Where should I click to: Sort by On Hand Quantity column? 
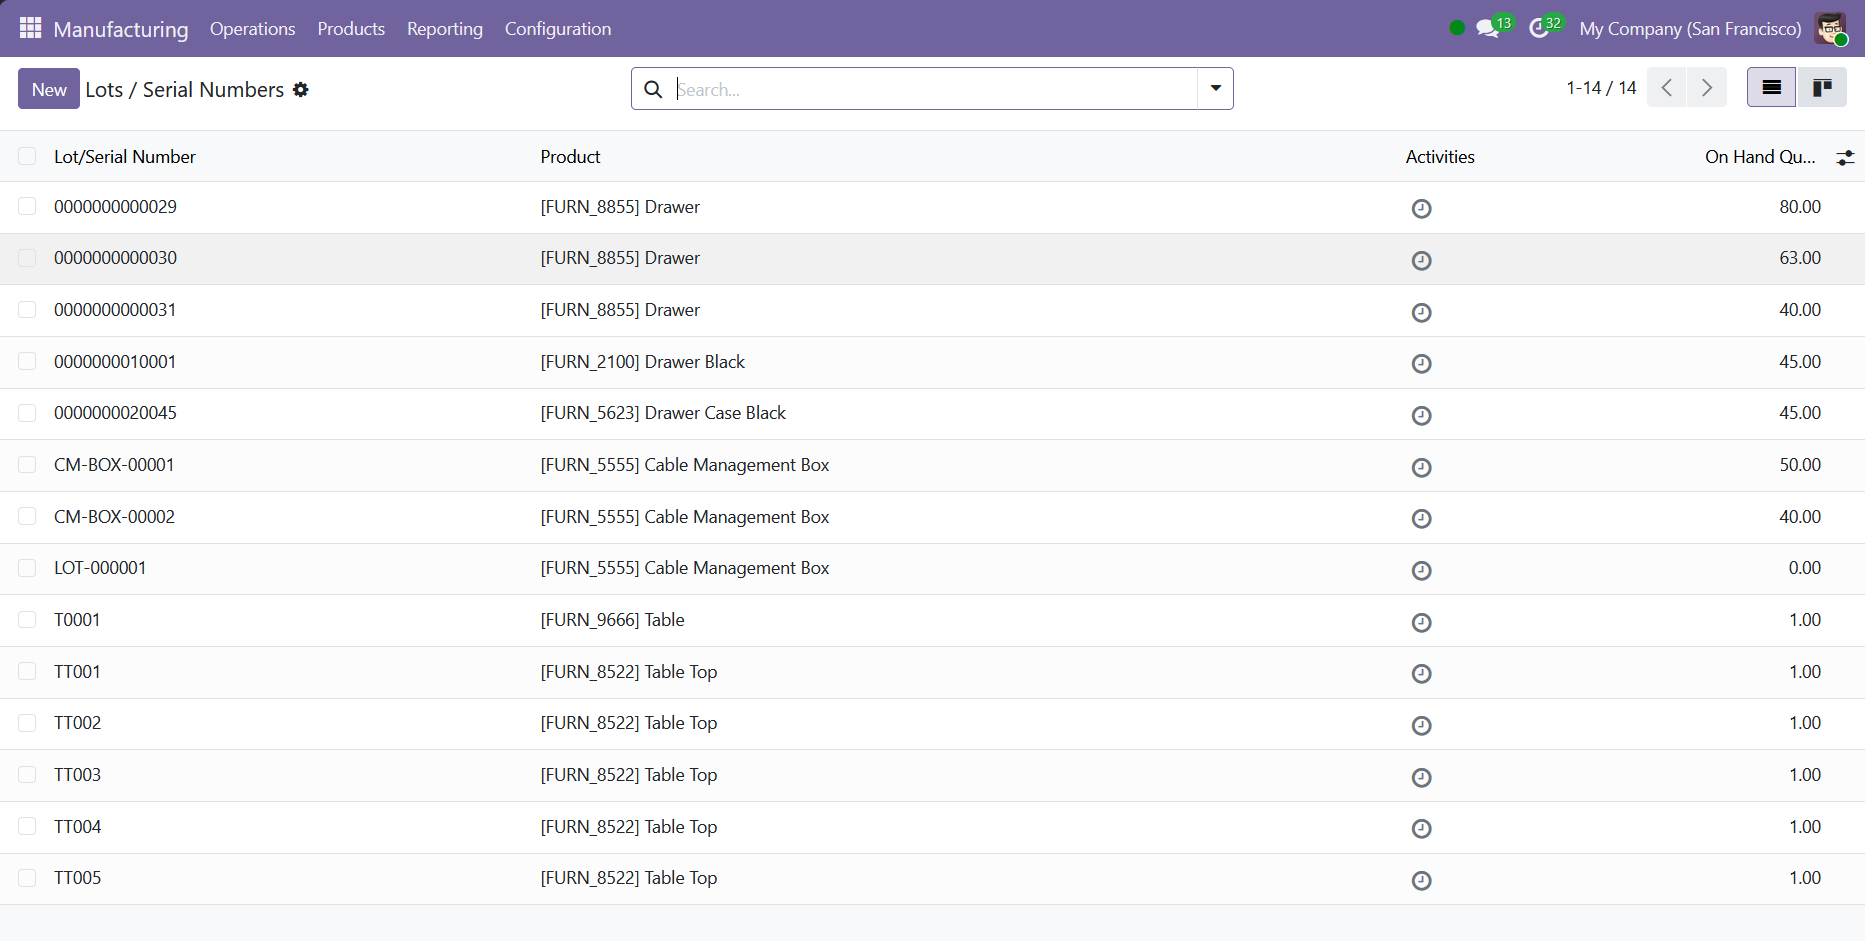coord(1760,157)
